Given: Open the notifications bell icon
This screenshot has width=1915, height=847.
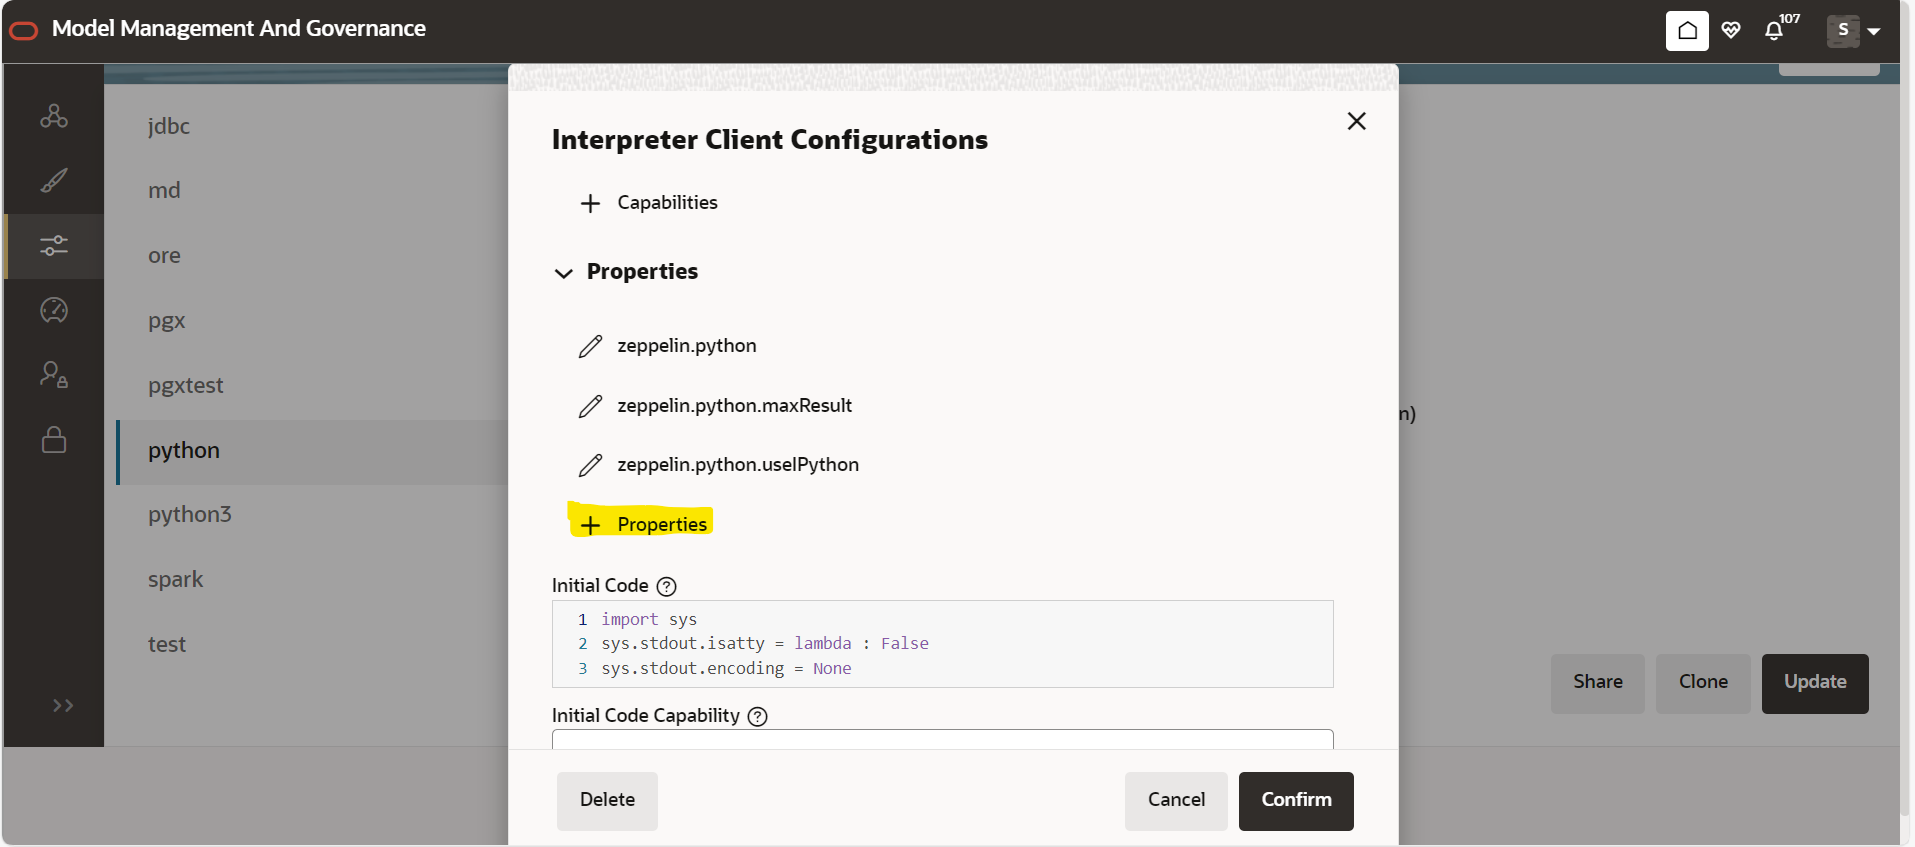Looking at the screenshot, I should pyautogui.click(x=1774, y=31).
